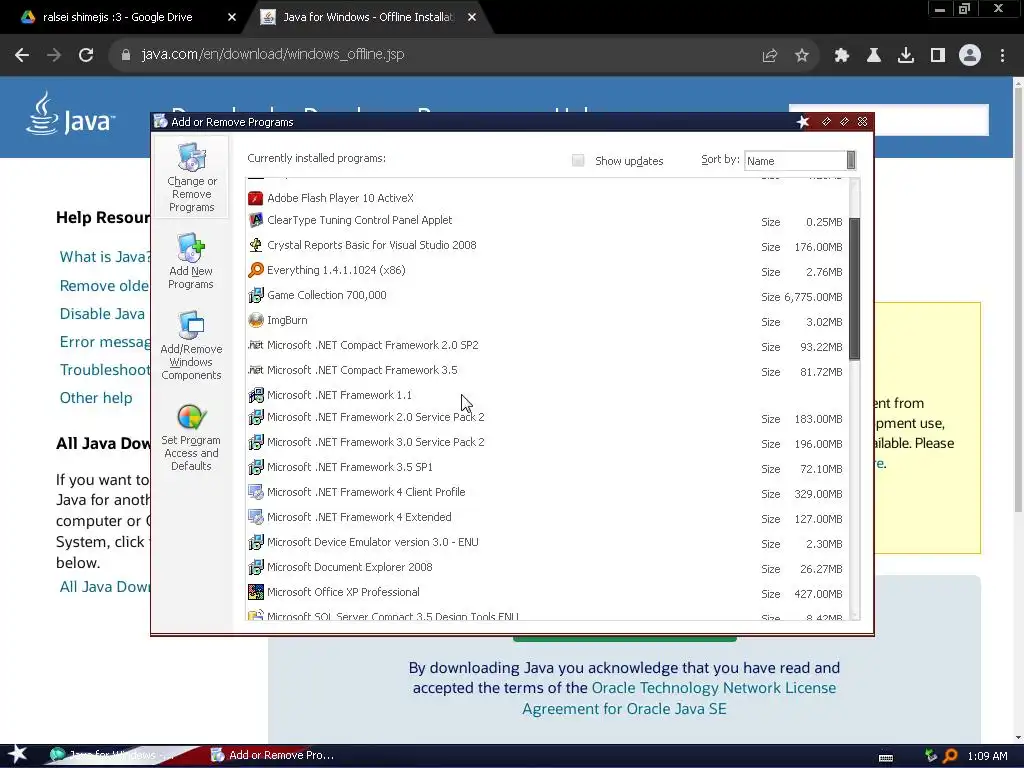
Task: Open Other help link
Action: [x=96, y=398]
